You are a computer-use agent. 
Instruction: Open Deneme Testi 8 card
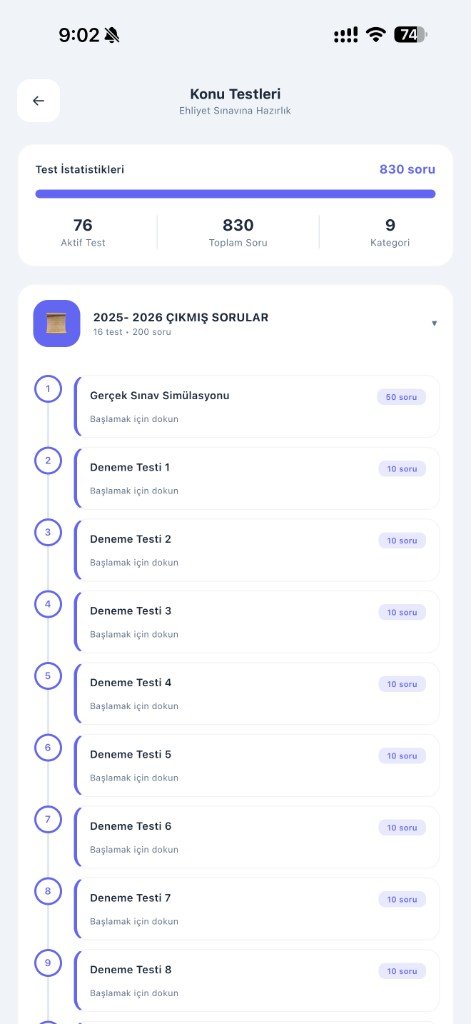tap(257, 980)
